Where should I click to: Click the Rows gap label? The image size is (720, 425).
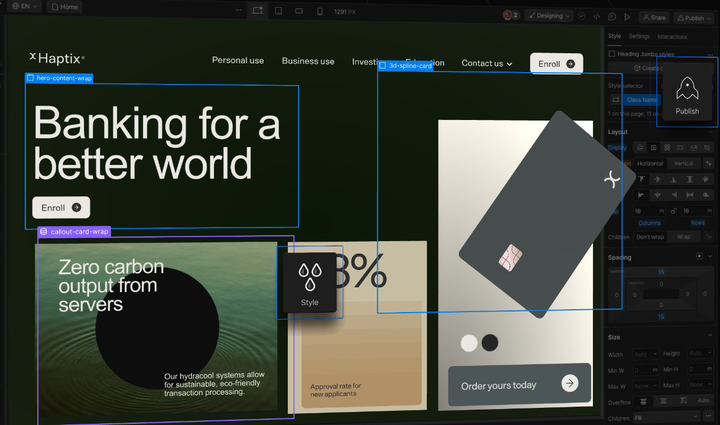pos(697,223)
